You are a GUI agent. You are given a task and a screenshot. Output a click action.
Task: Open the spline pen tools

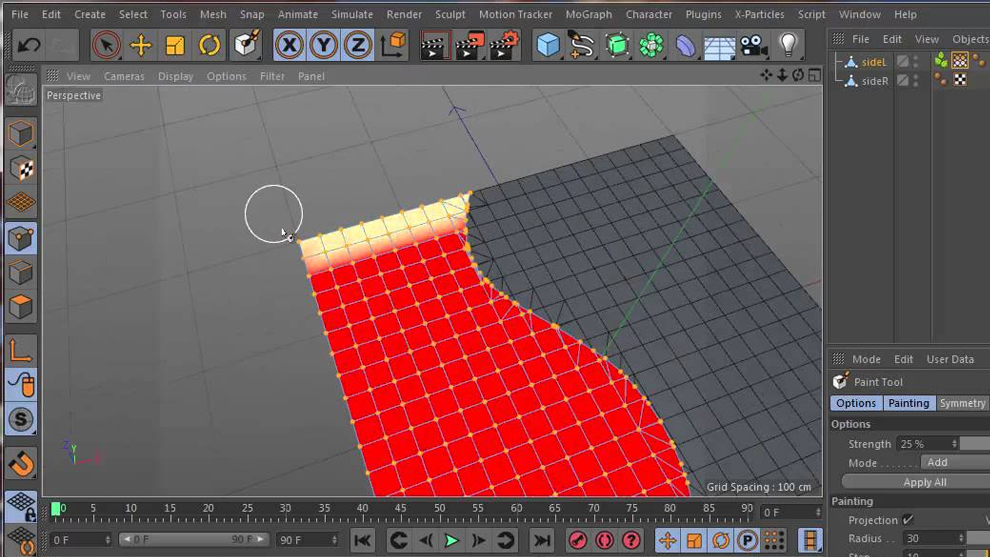pyautogui.click(x=582, y=45)
